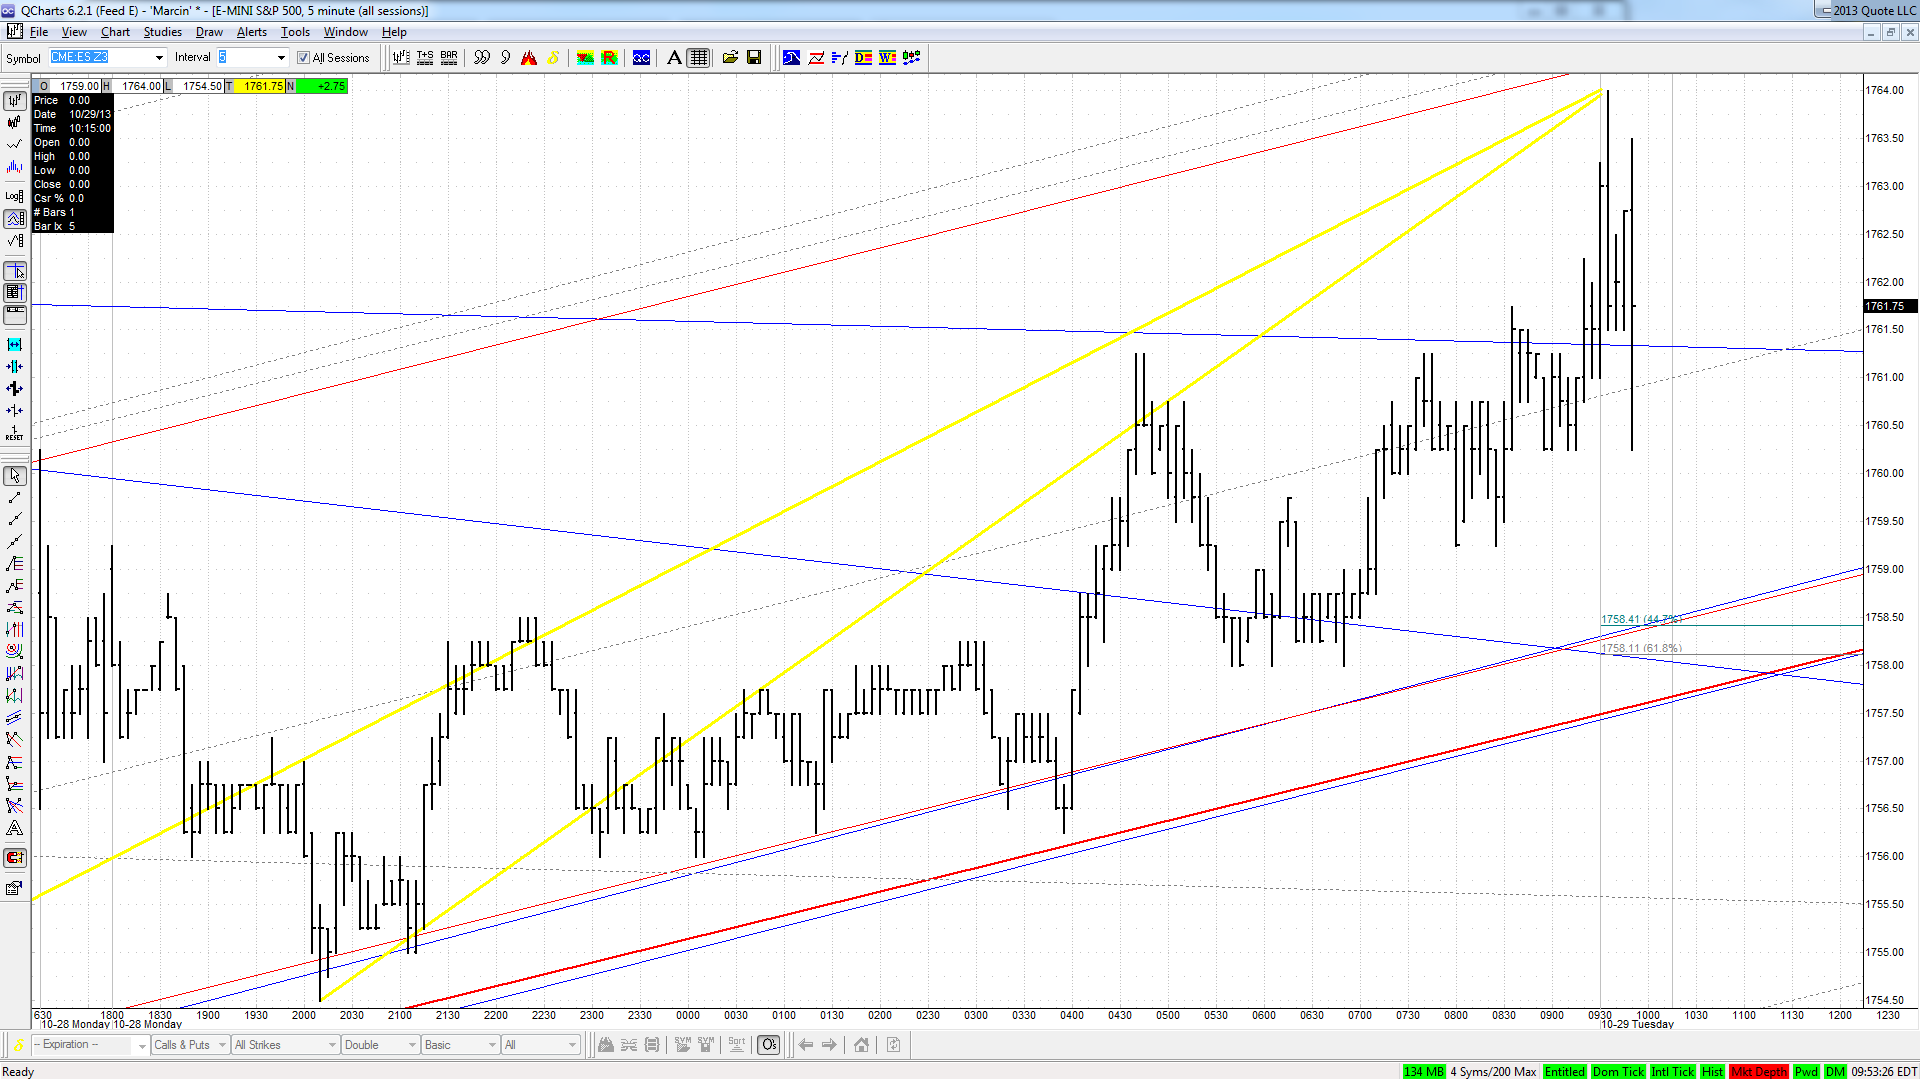Select the arrow pointer tool in left sidebar
This screenshot has height=1080, width=1920.
coord(15,476)
